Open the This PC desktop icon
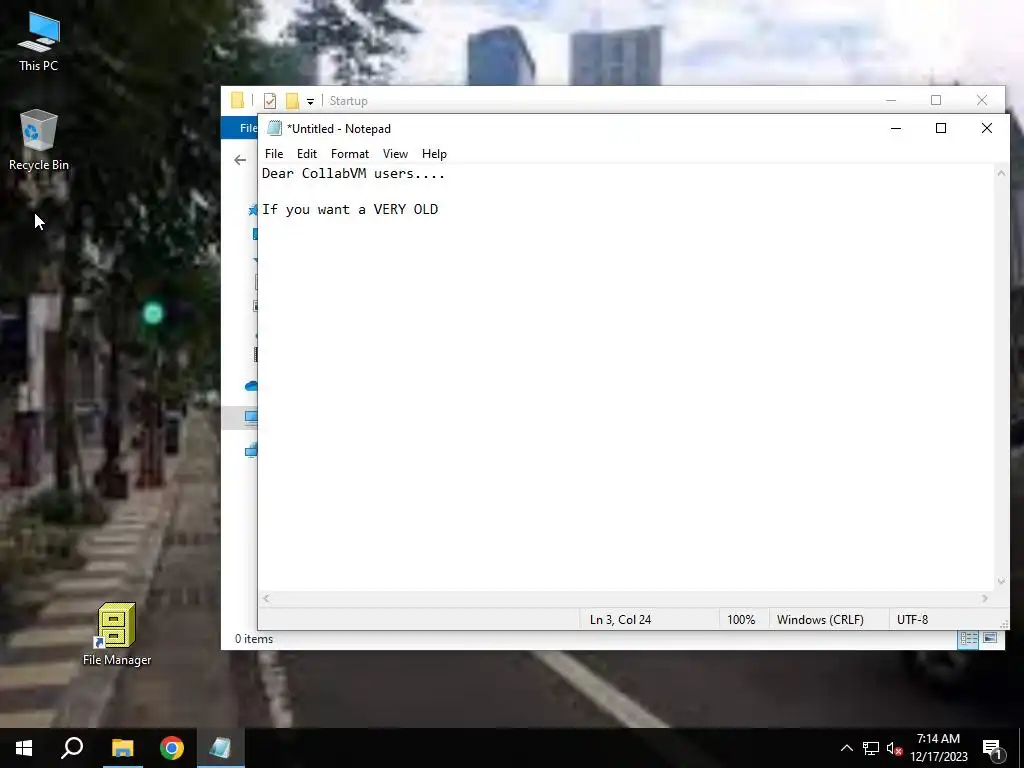The height and width of the screenshot is (768, 1024). pos(39,40)
